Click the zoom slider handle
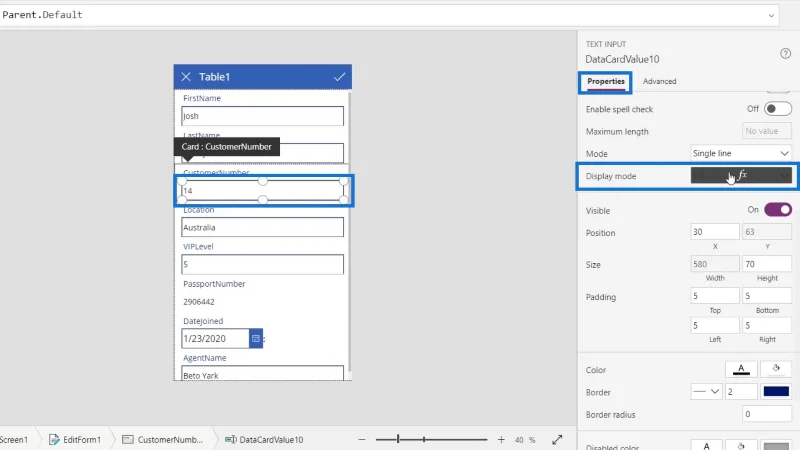Viewport: 800px width, 450px height. pos(398,439)
